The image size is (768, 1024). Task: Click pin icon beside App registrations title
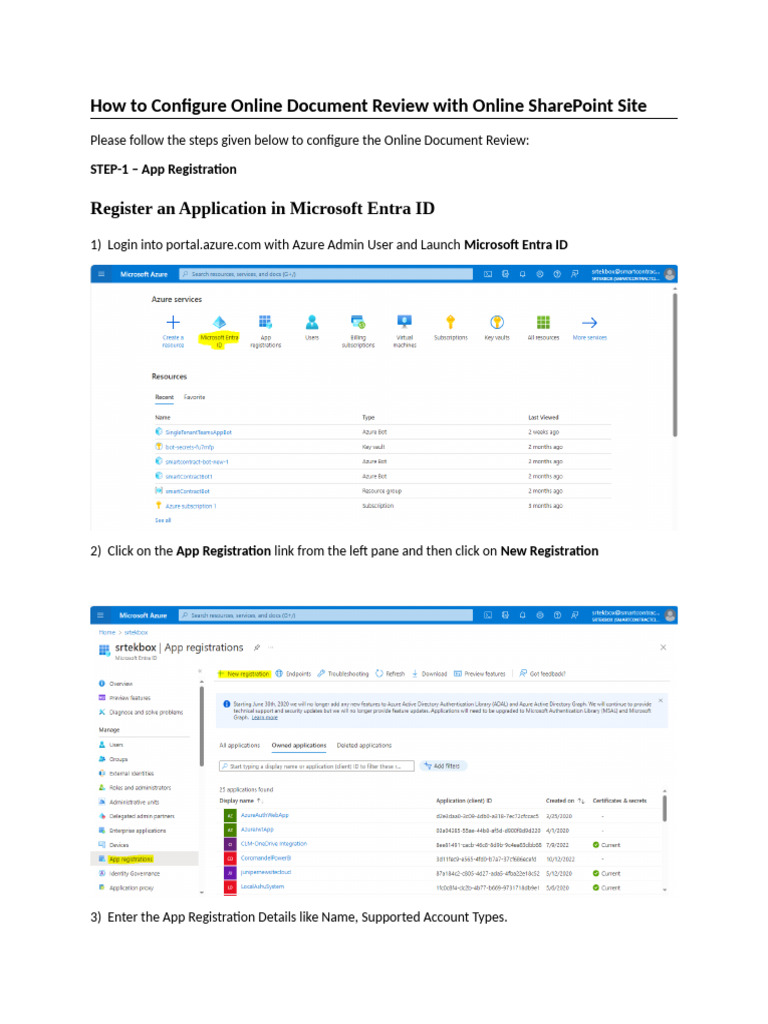(x=257, y=647)
